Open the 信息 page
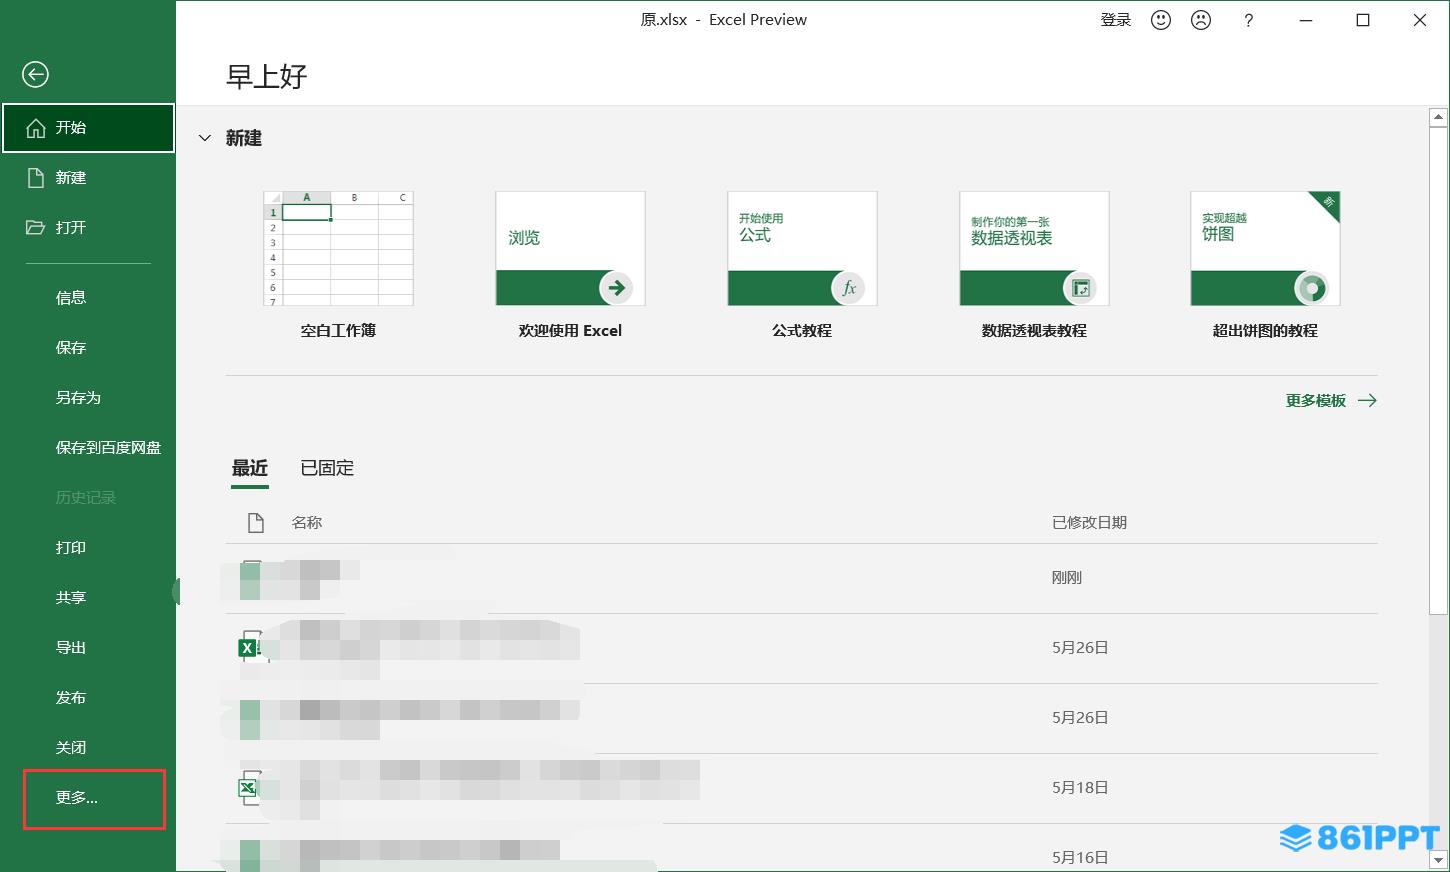This screenshot has height=872, width=1450. coord(88,298)
